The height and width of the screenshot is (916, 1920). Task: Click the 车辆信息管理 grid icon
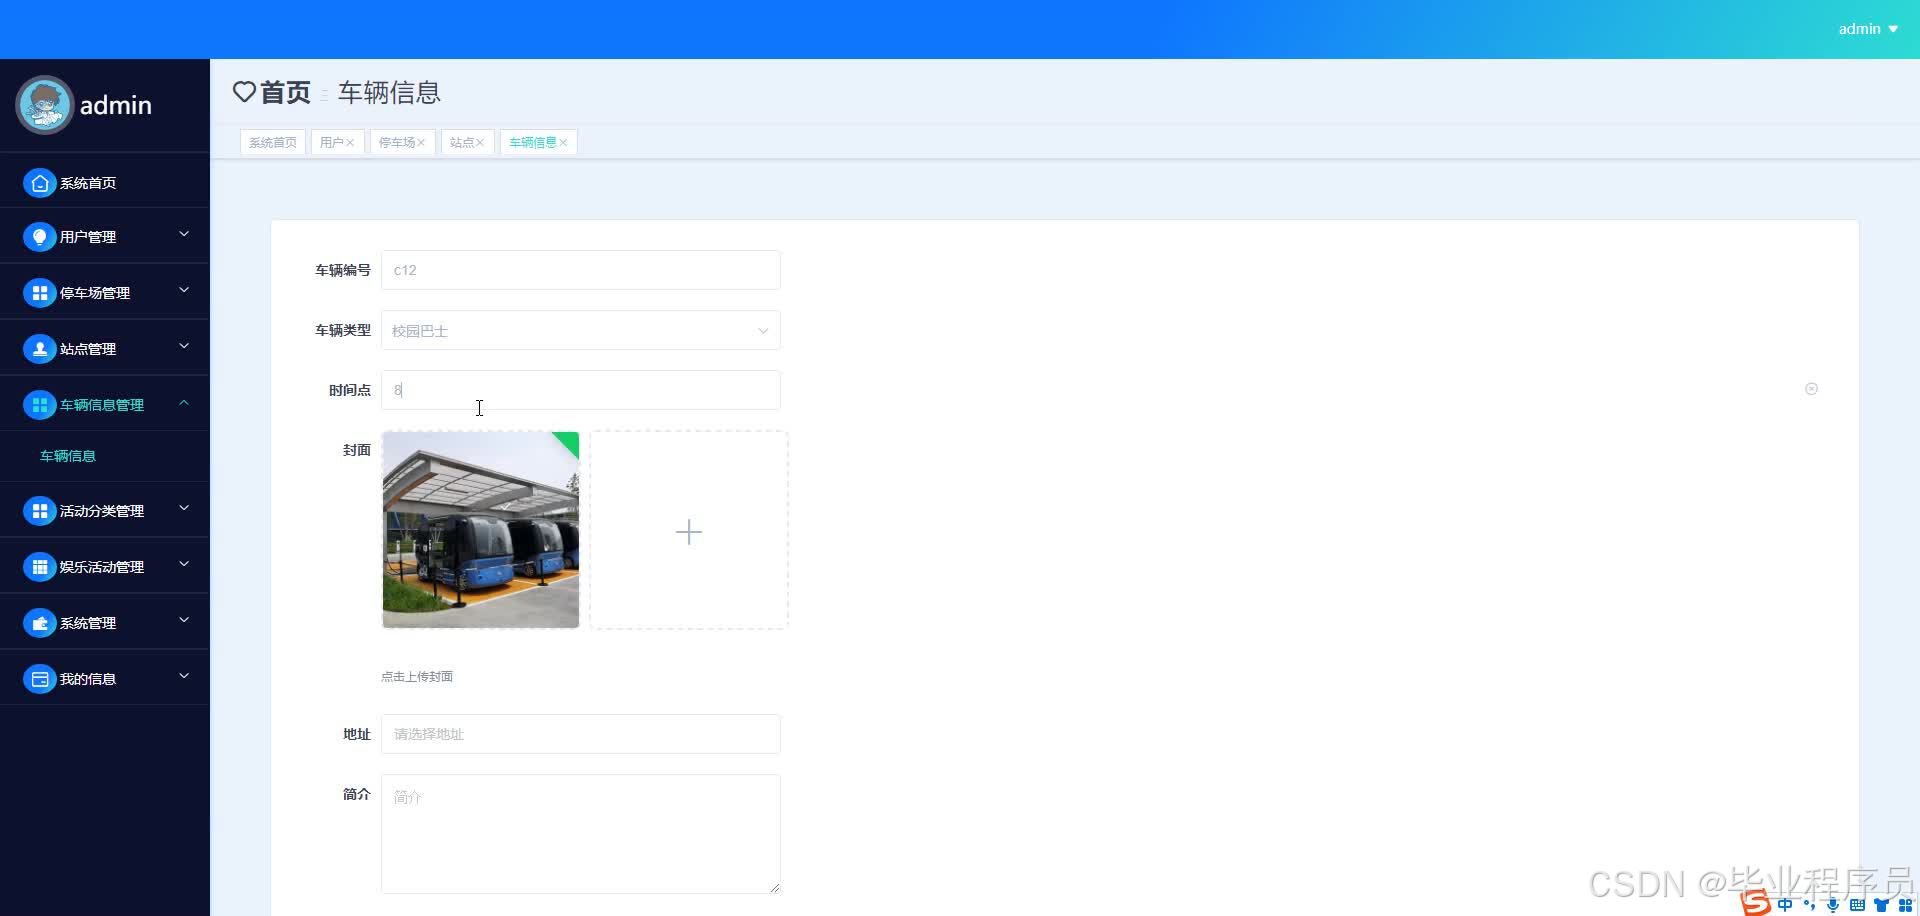pyautogui.click(x=40, y=405)
